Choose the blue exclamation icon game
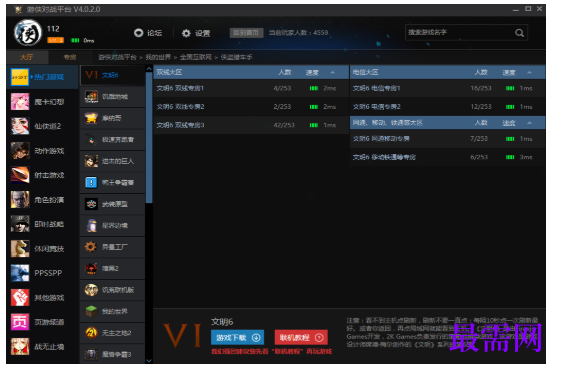 [x=92, y=183]
